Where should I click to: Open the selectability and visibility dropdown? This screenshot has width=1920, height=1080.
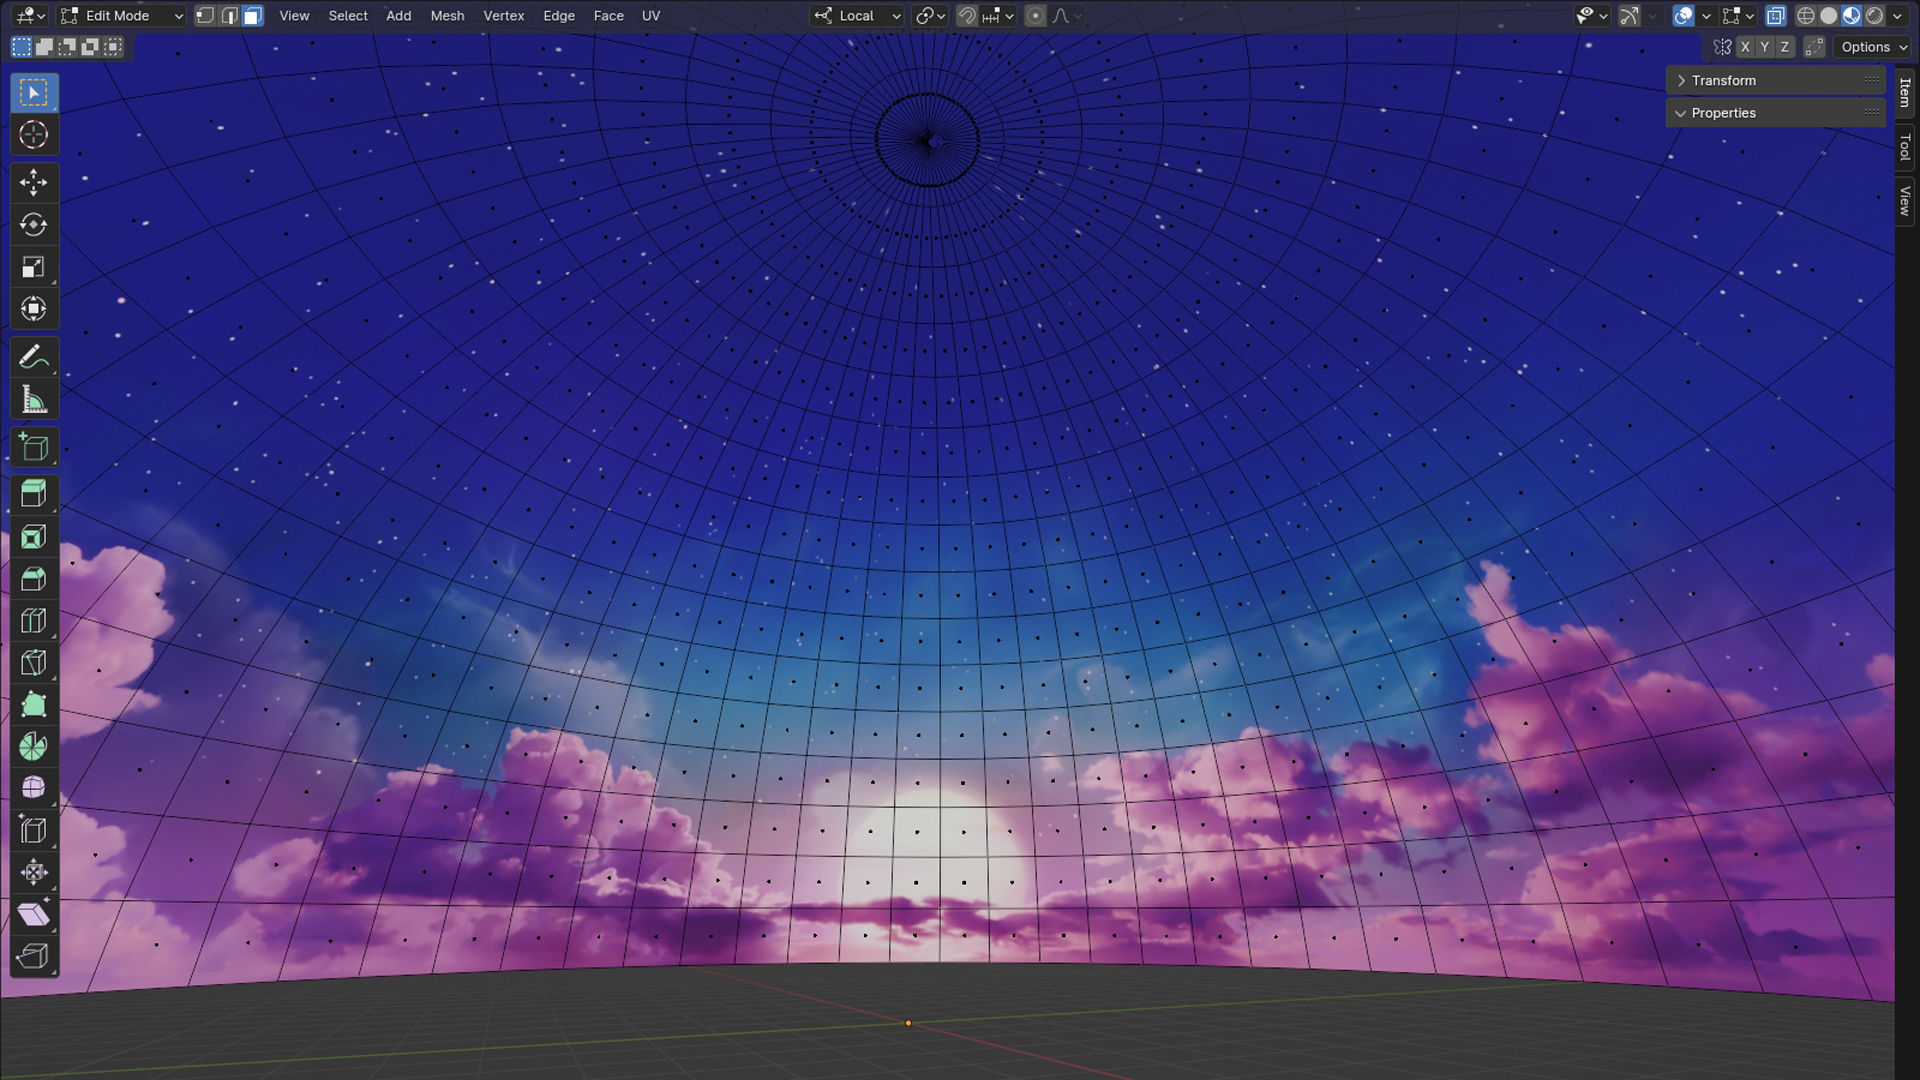coord(1591,16)
